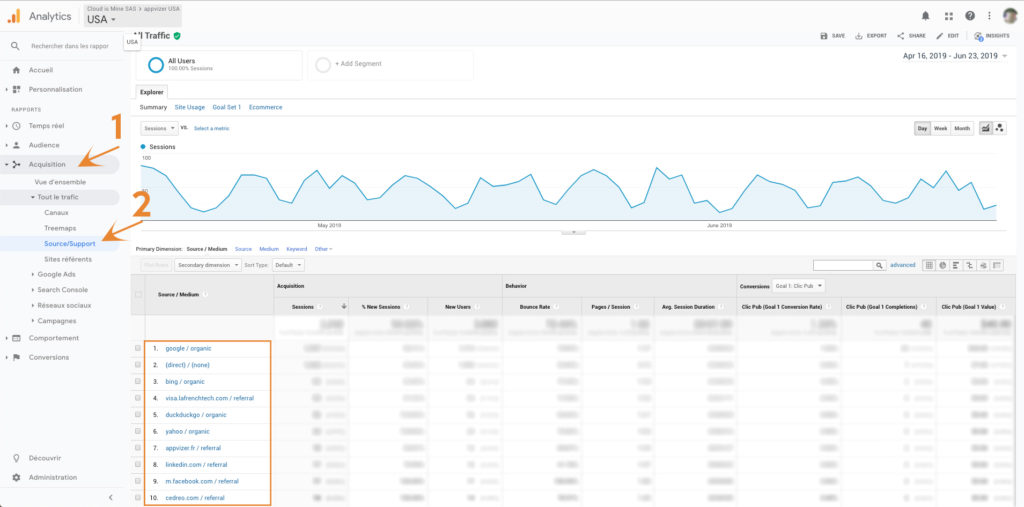The image size is (1024, 507).
Task: Expand the Réseaux sociaux tree item
Action: (x=33, y=305)
